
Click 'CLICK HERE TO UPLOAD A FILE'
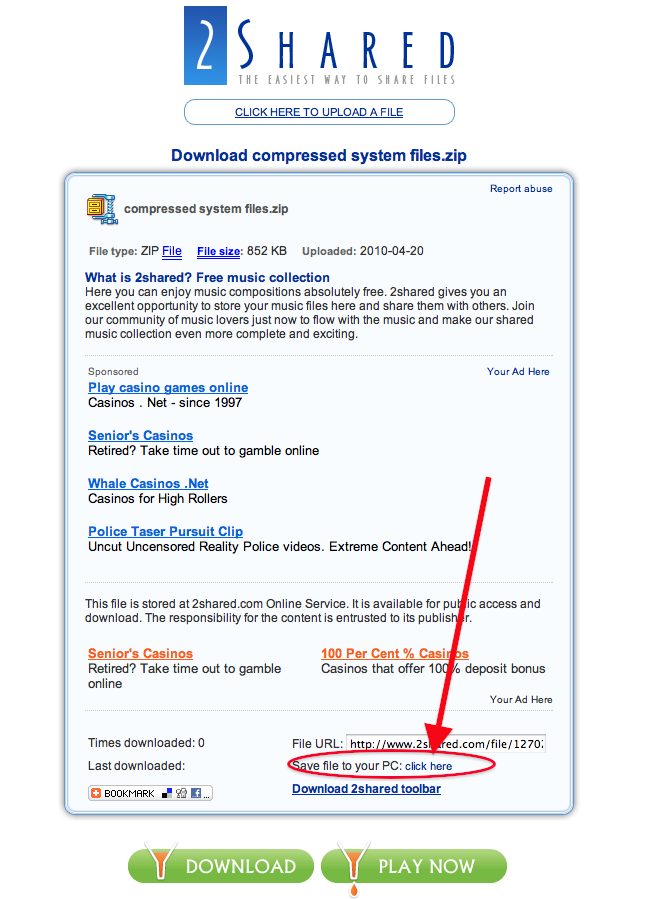319,112
